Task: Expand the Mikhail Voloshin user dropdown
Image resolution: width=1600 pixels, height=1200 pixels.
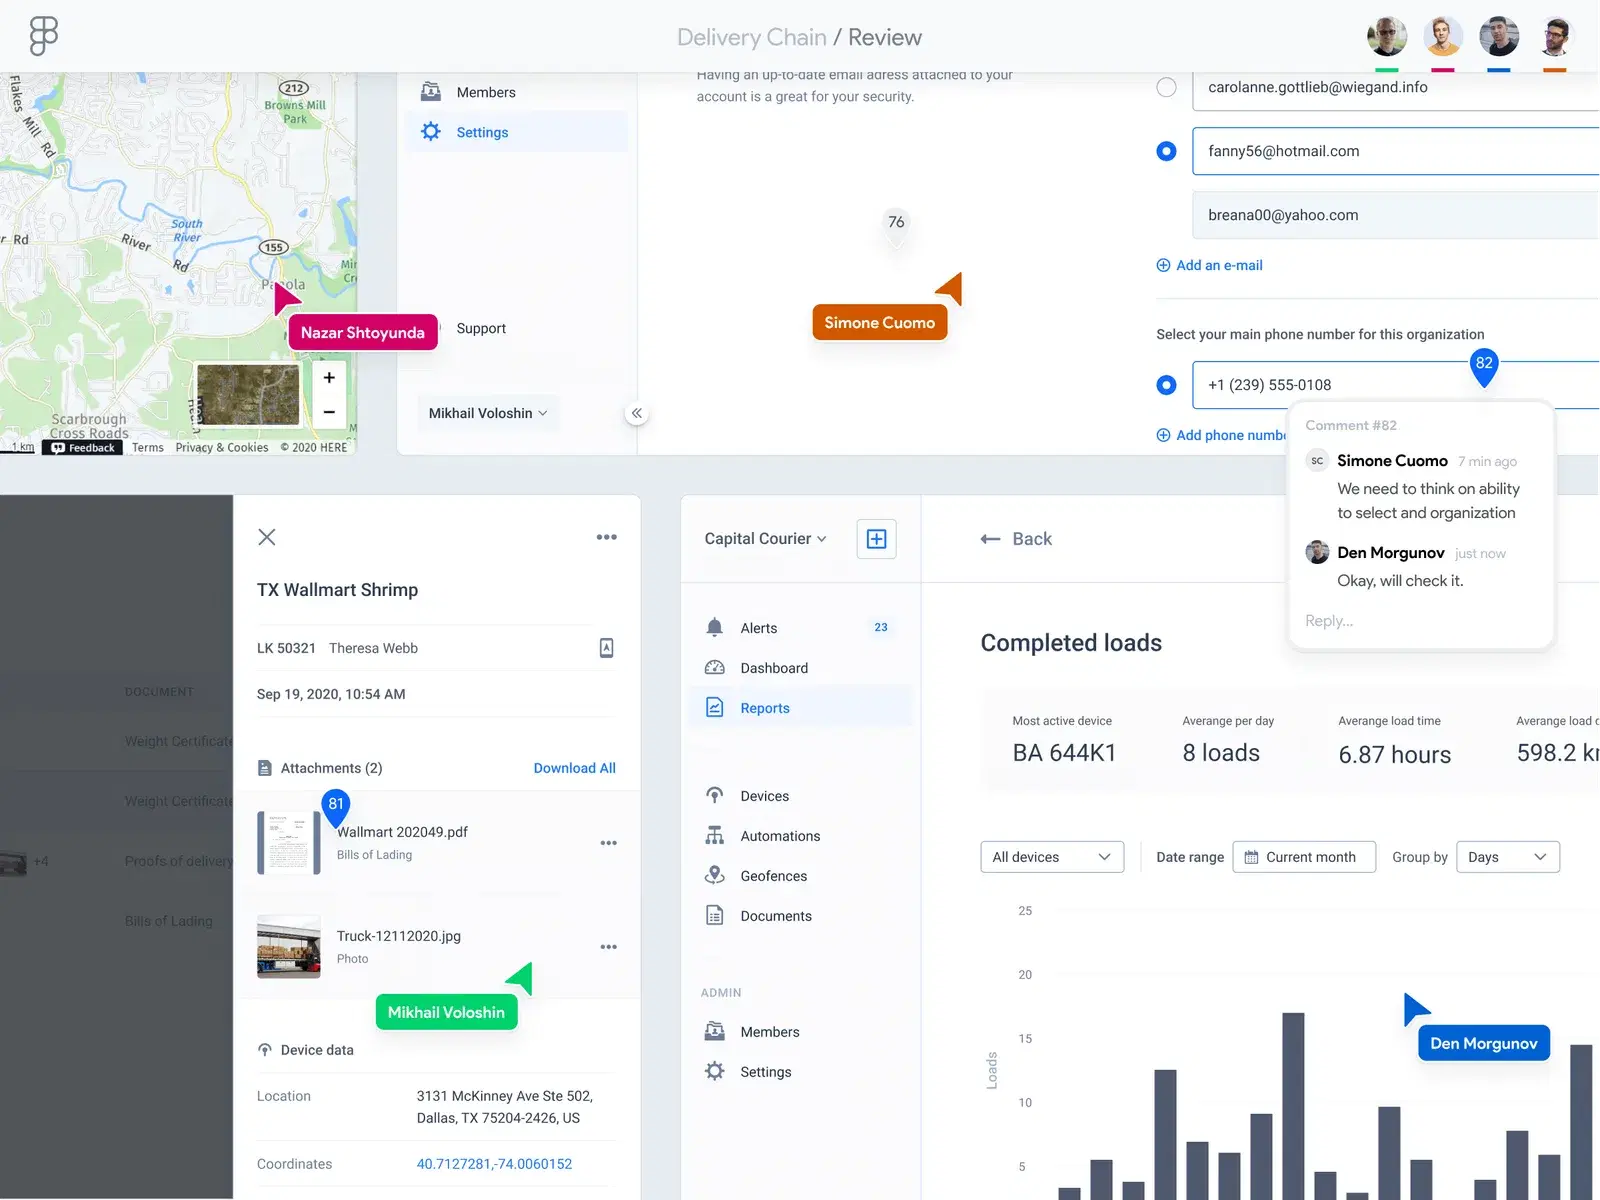Action: point(488,413)
